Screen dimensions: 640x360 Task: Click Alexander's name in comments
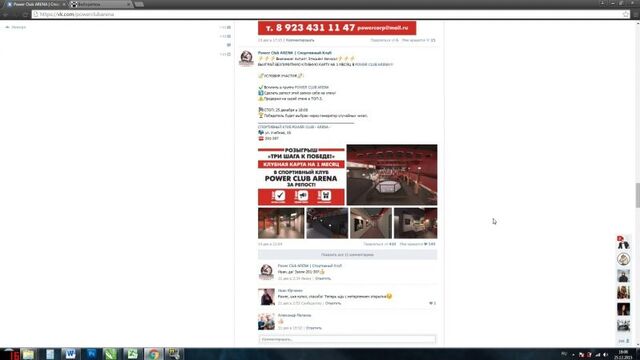294,316
